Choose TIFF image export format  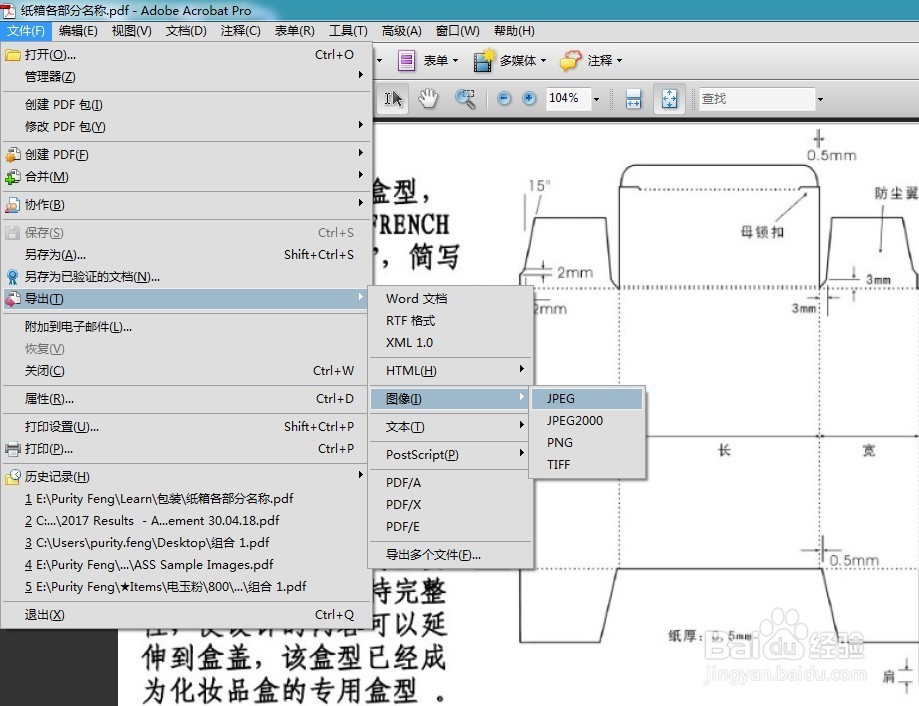pos(587,465)
